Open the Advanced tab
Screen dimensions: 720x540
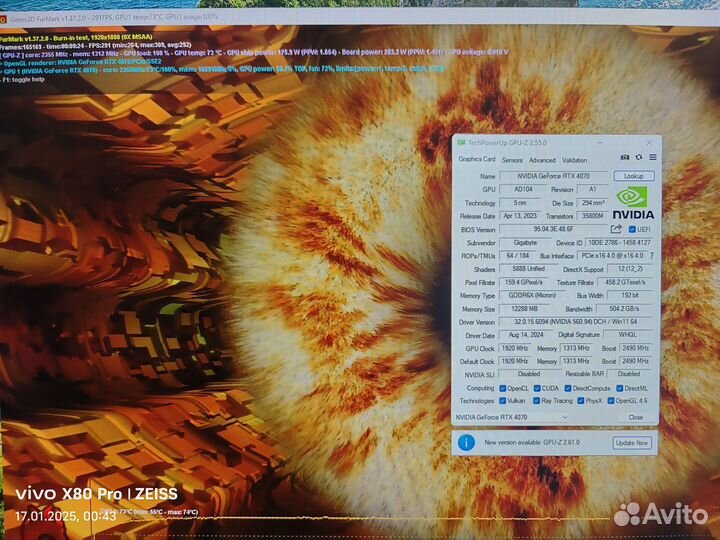542,160
